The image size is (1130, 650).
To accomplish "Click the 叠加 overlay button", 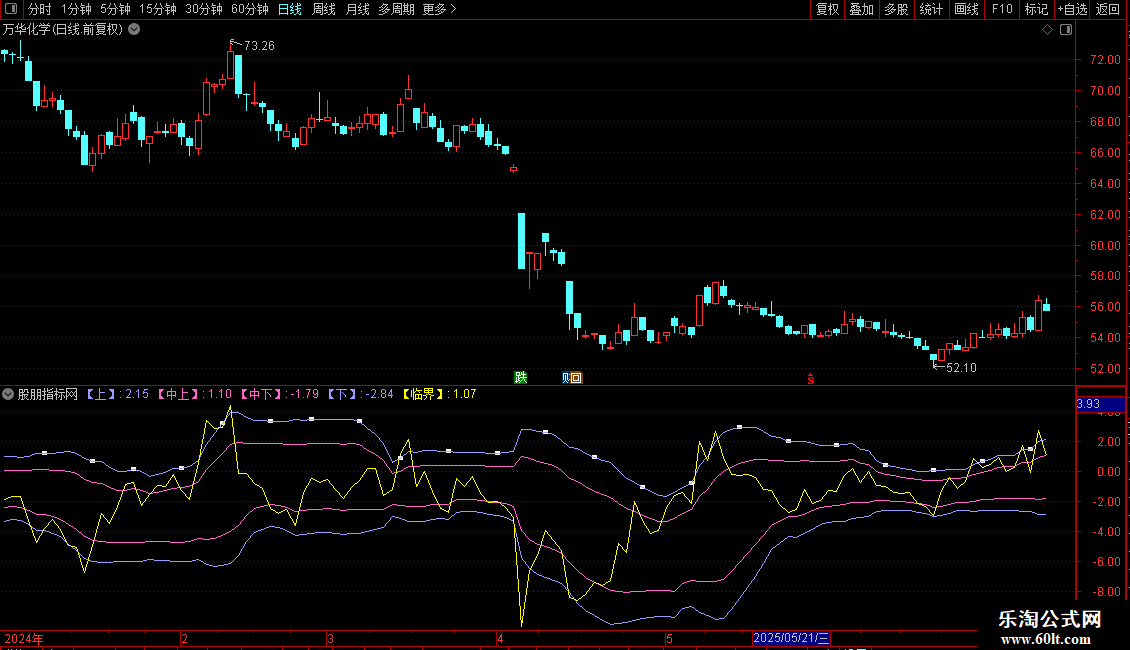I will click(862, 9).
